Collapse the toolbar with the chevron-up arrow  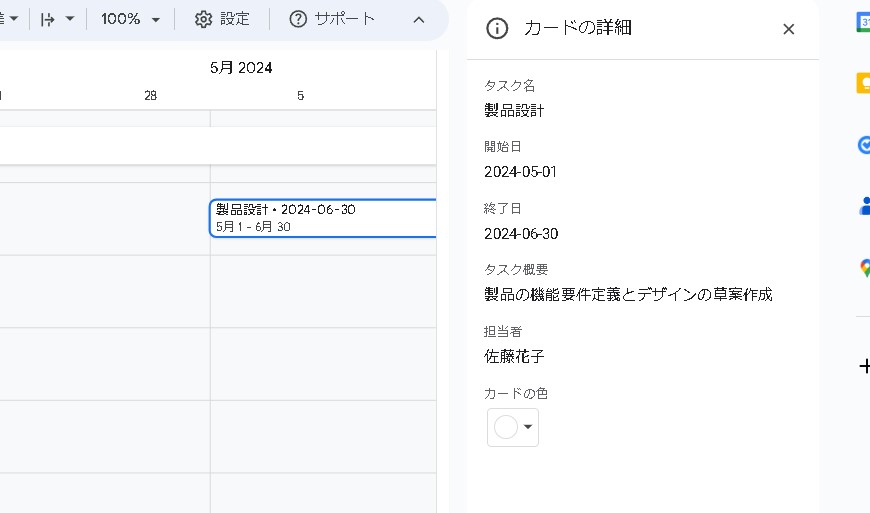coord(419,19)
